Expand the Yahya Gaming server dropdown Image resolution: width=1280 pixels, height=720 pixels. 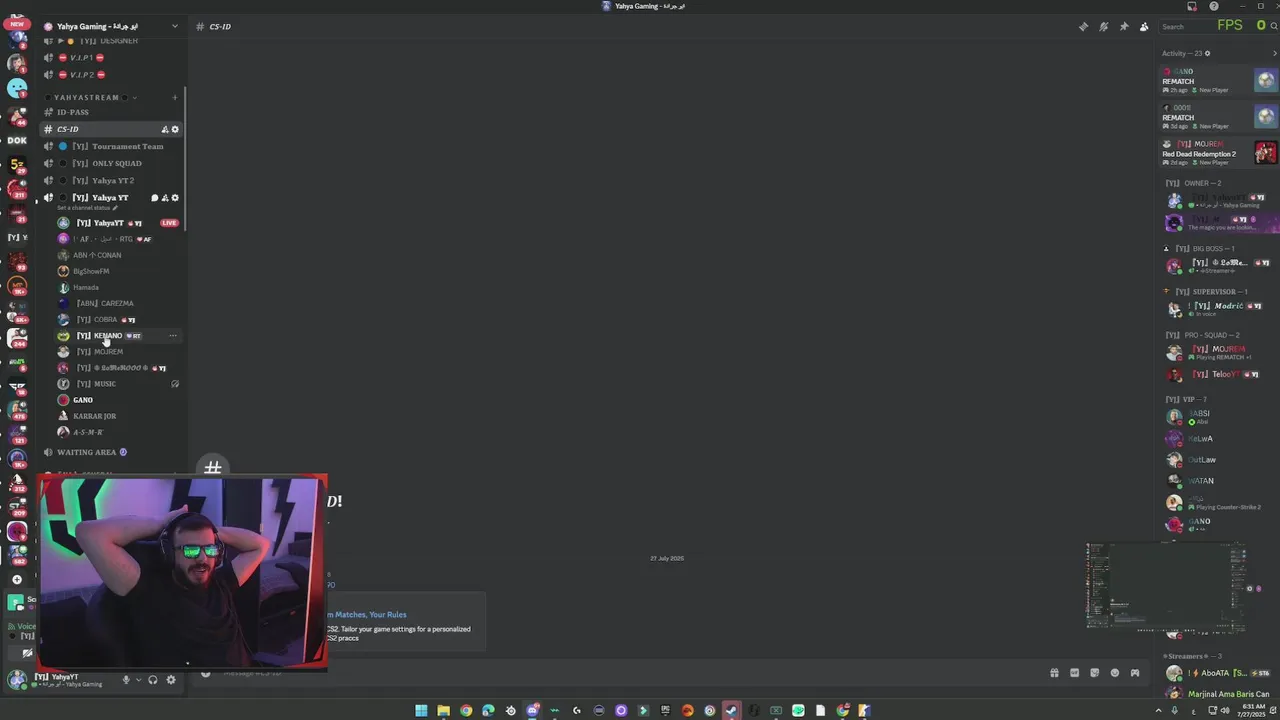pos(174,26)
